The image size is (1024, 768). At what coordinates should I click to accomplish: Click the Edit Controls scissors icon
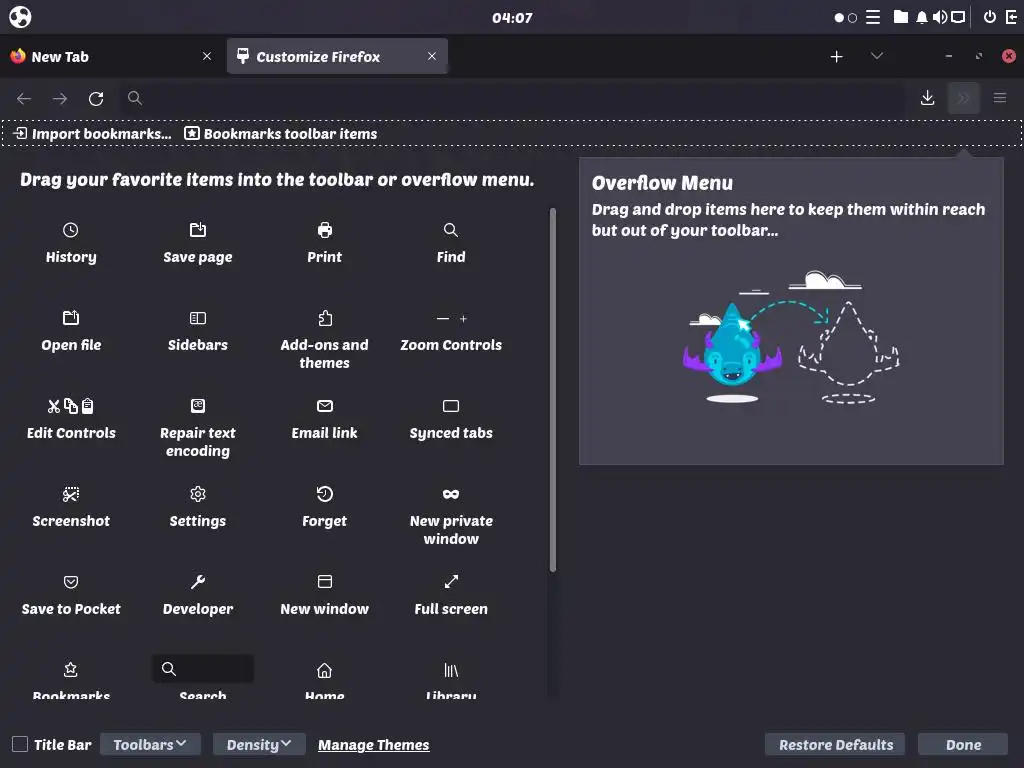tap(54, 406)
